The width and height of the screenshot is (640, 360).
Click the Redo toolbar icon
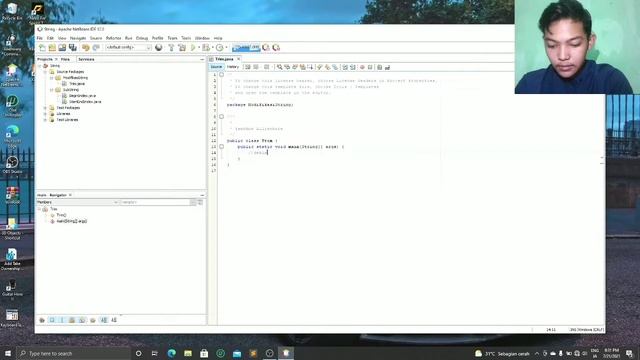click(96, 48)
